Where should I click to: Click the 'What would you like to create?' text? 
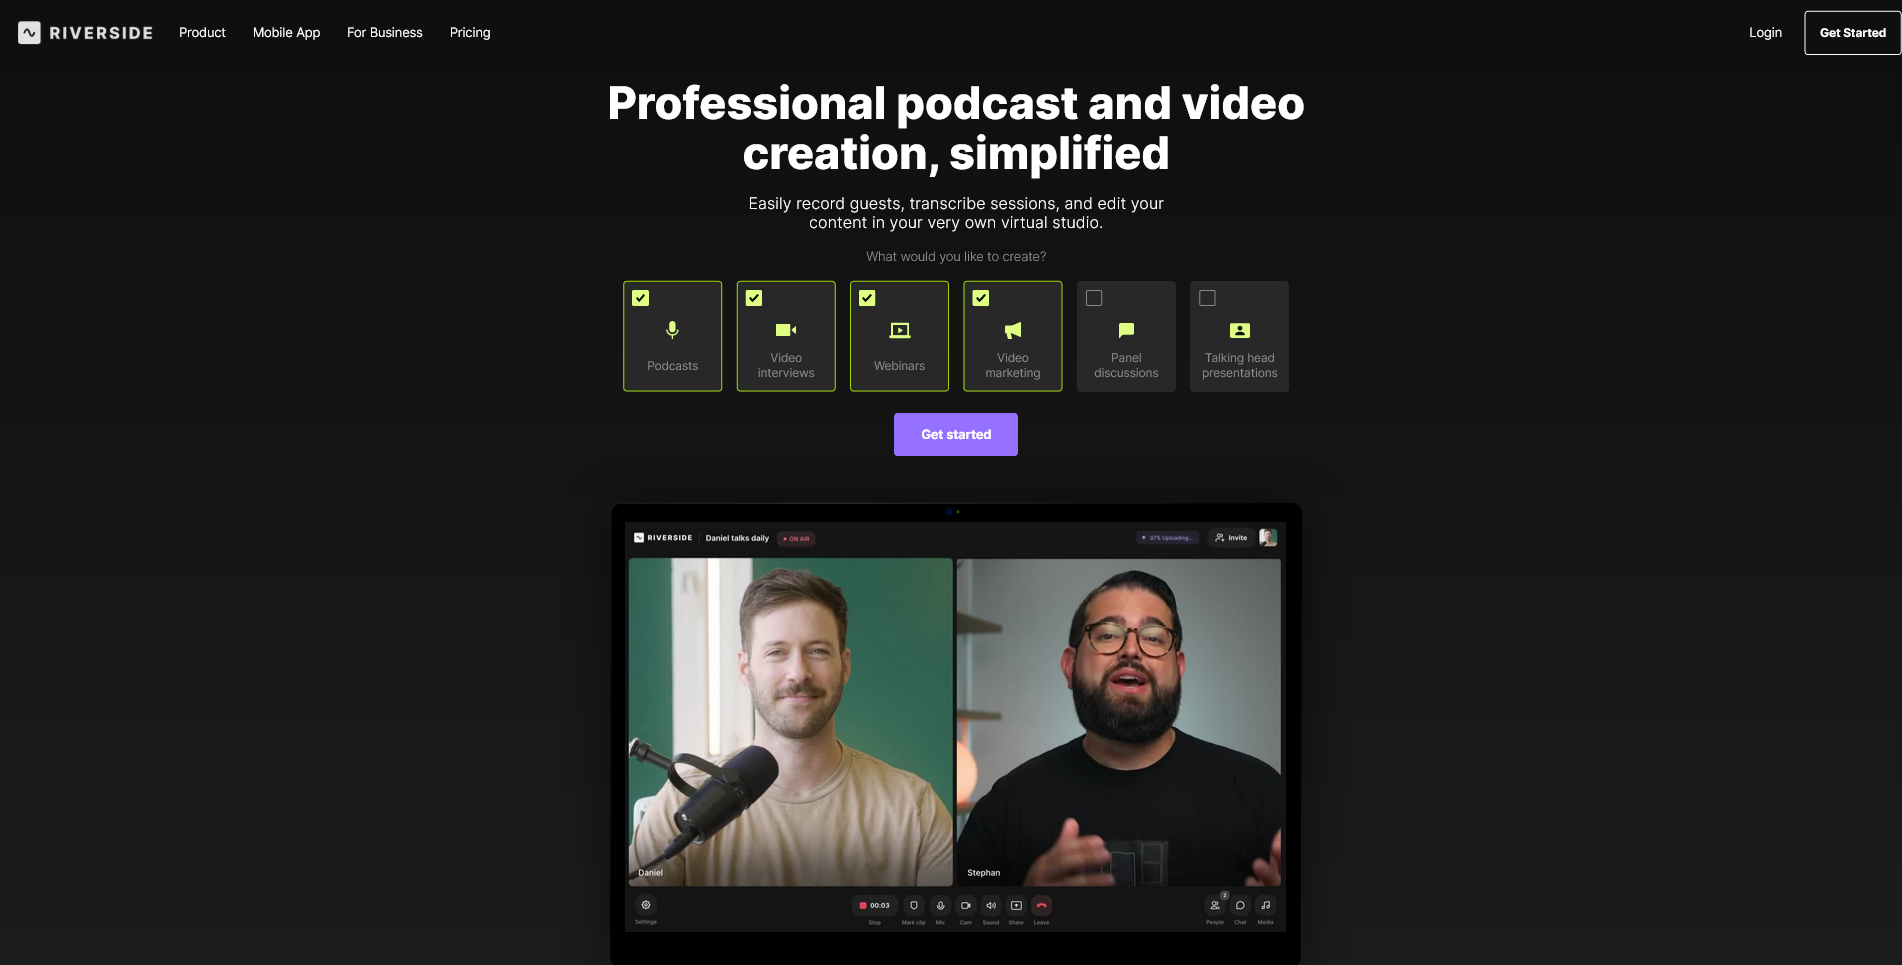click(x=956, y=257)
